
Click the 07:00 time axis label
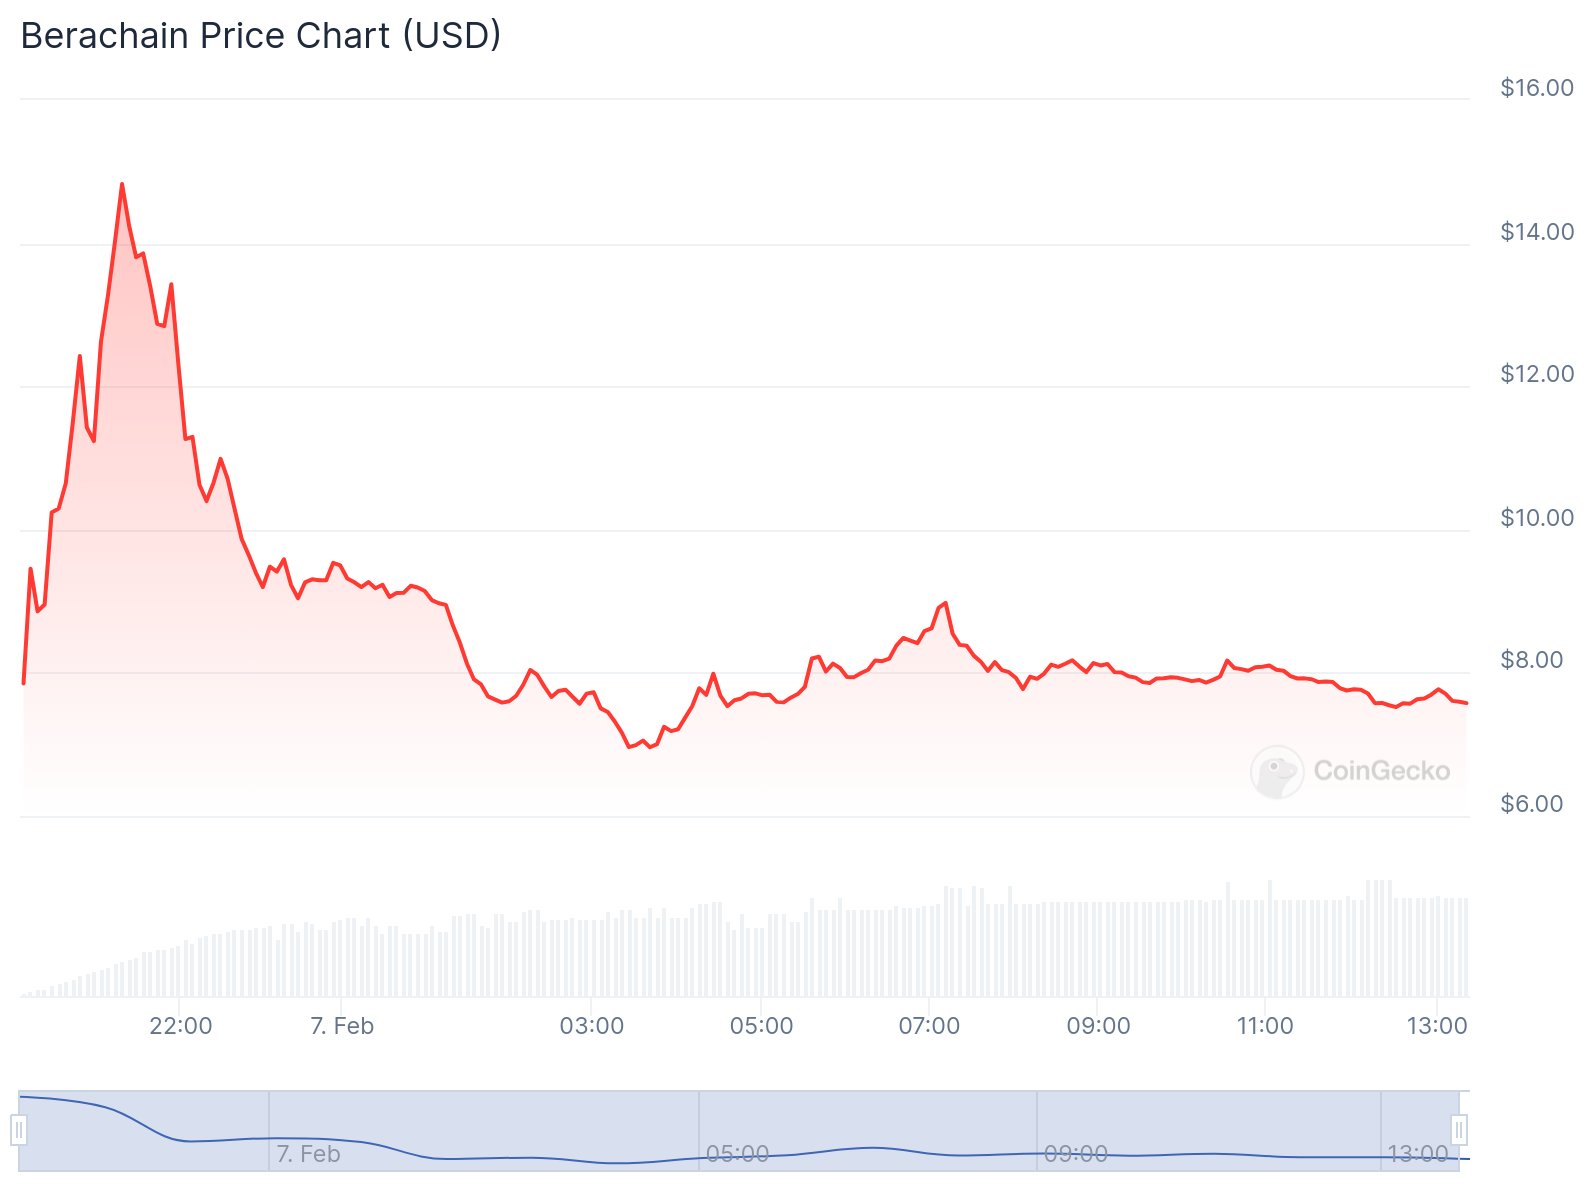(929, 1026)
